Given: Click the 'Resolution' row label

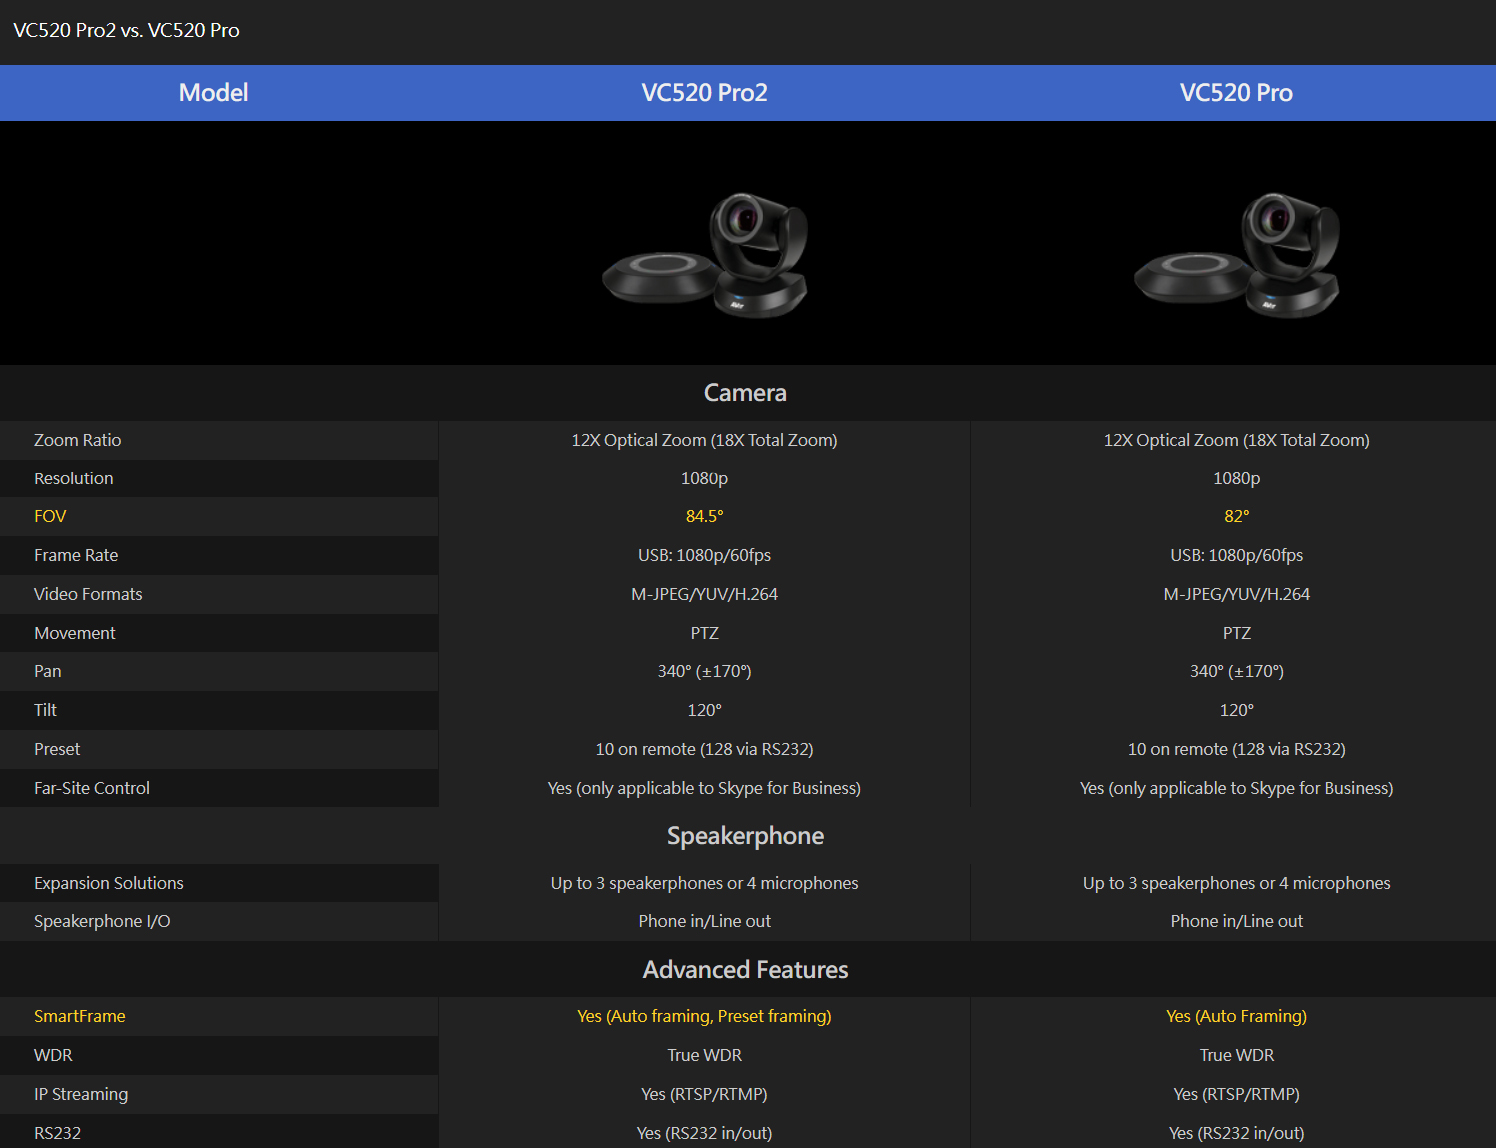Looking at the screenshot, I should point(73,478).
